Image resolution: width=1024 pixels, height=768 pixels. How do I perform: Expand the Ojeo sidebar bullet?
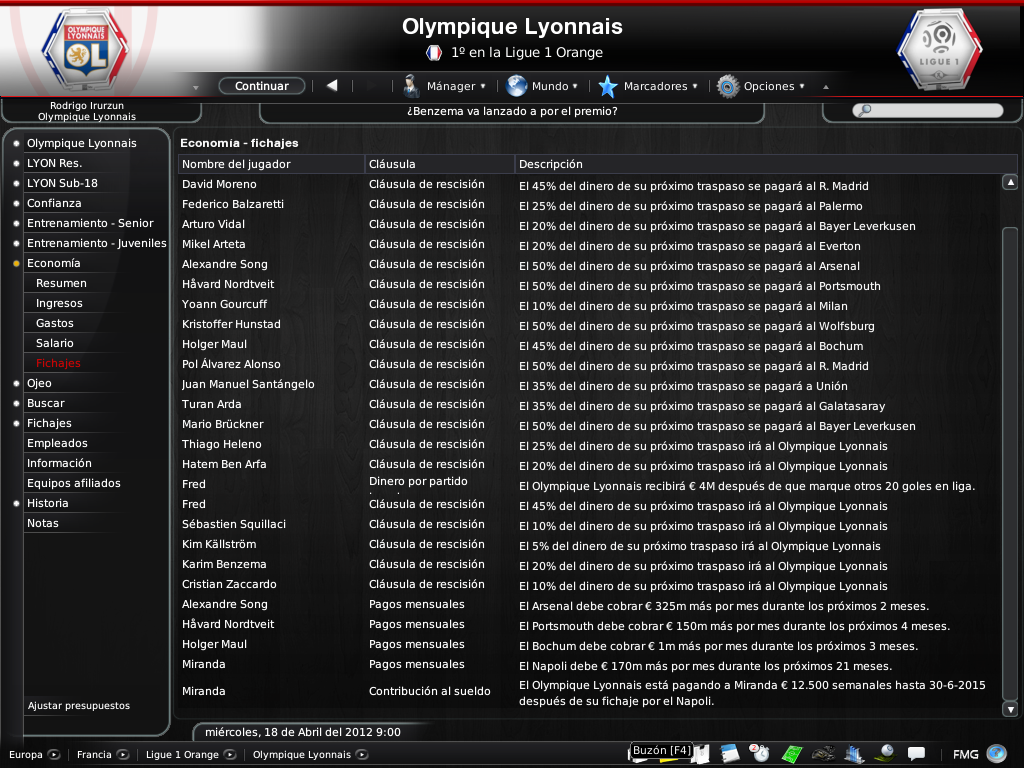16,383
